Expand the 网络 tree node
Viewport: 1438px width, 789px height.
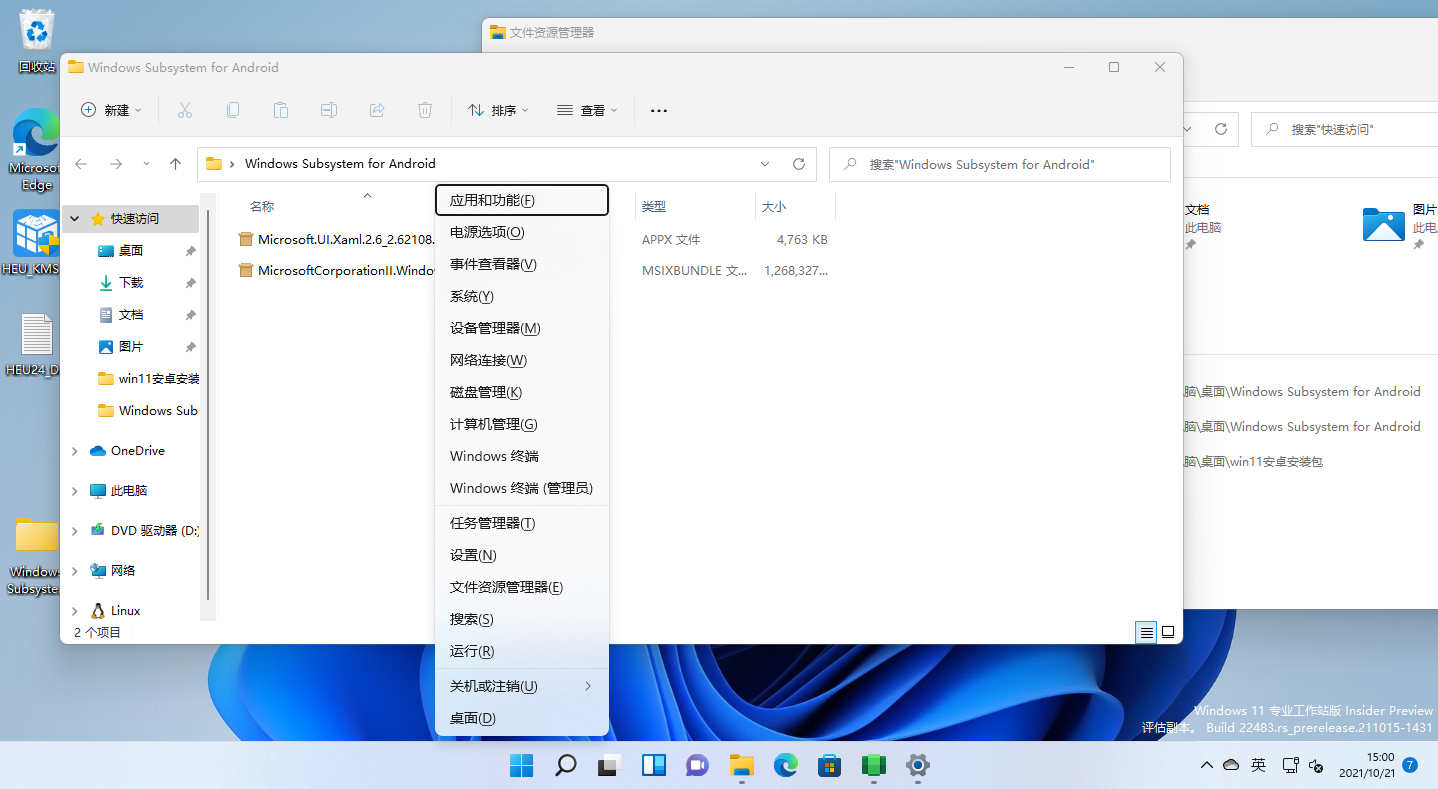pyautogui.click(x=74, y=571)
